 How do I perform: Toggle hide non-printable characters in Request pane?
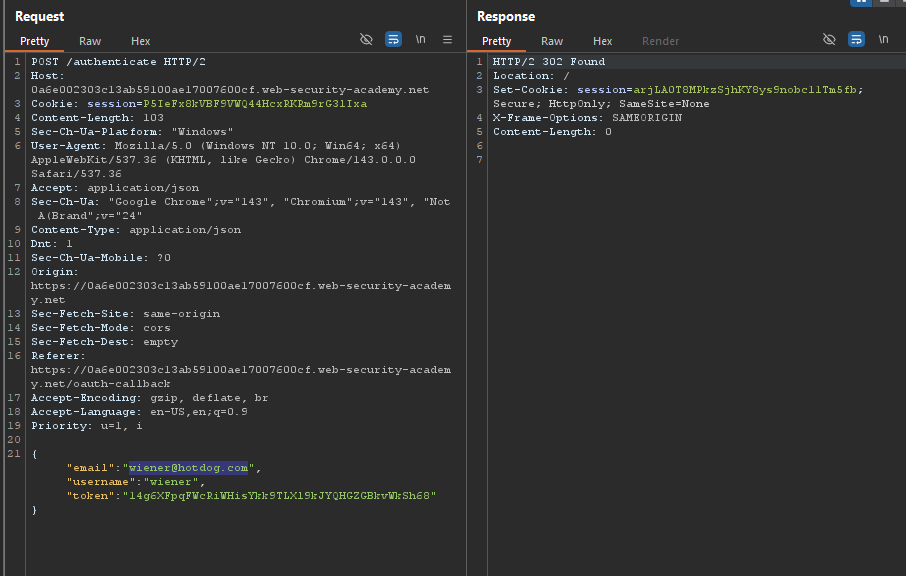tap(366, 39)
